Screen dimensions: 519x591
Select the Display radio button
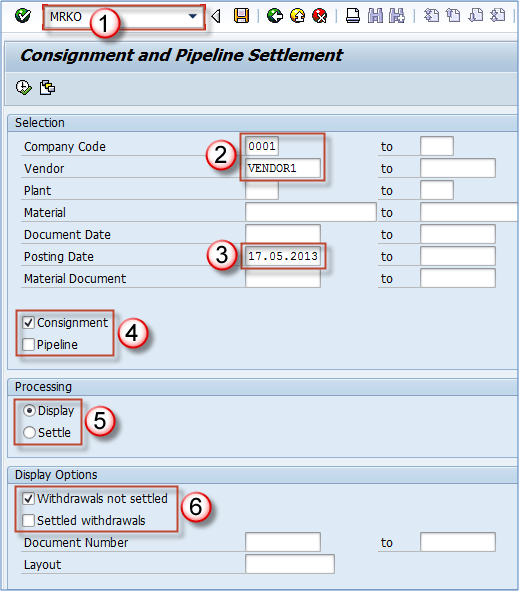point(29,410)
